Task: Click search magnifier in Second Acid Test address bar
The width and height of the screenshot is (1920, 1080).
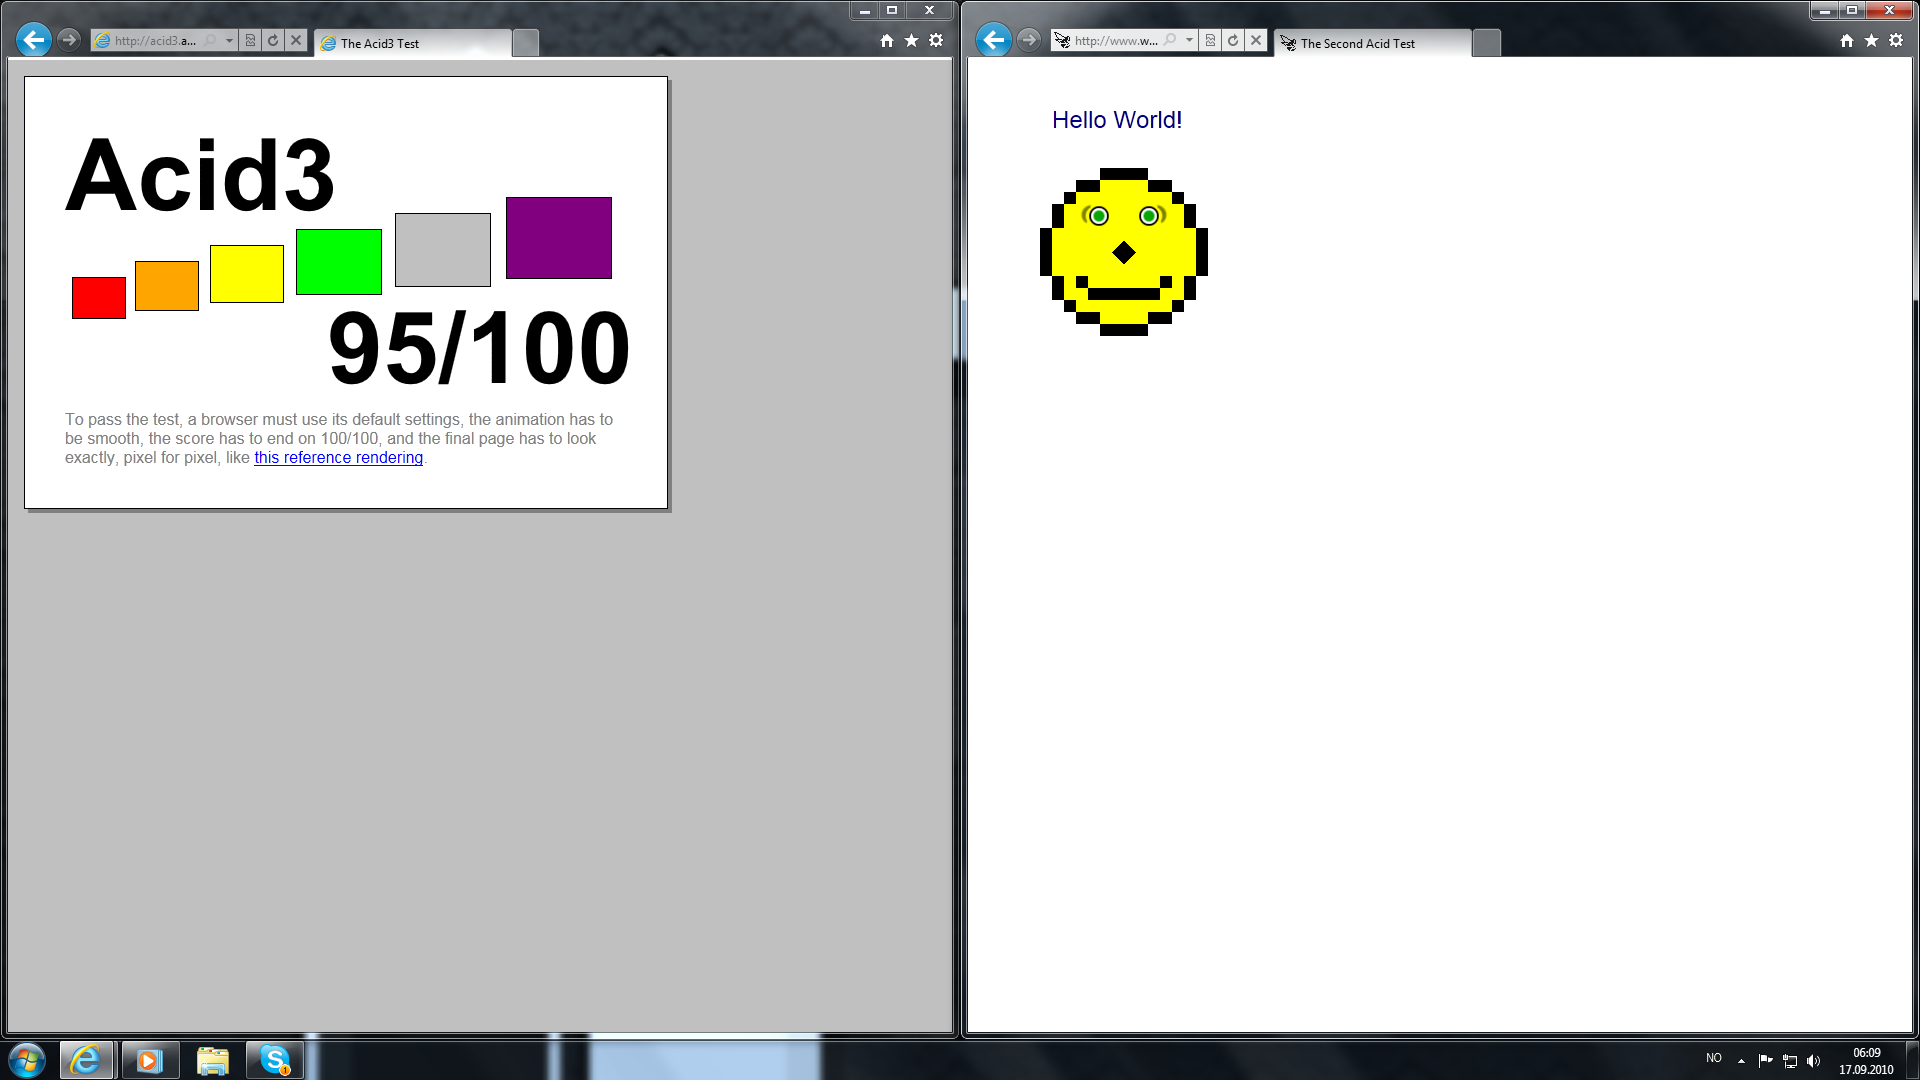Action: pos(1170,40)
